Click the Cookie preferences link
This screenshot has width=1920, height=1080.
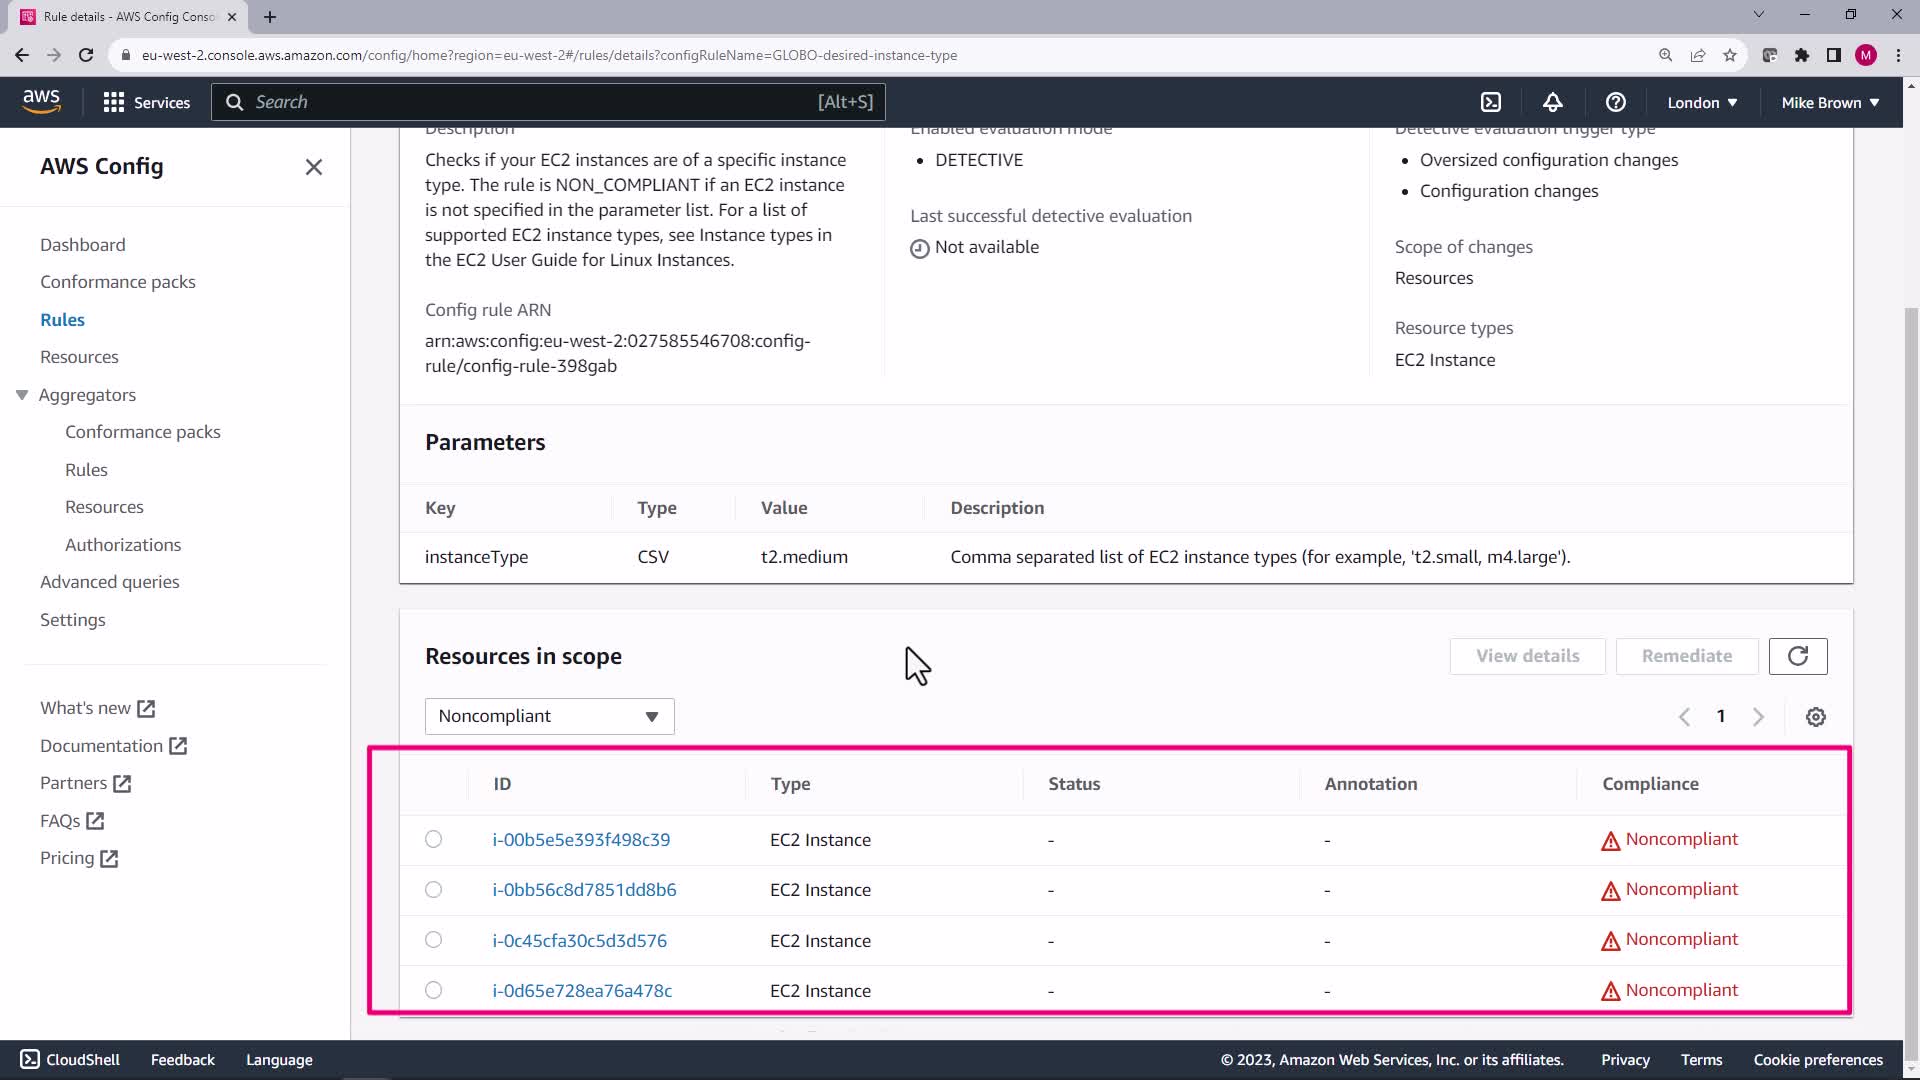point(1817,1059)
